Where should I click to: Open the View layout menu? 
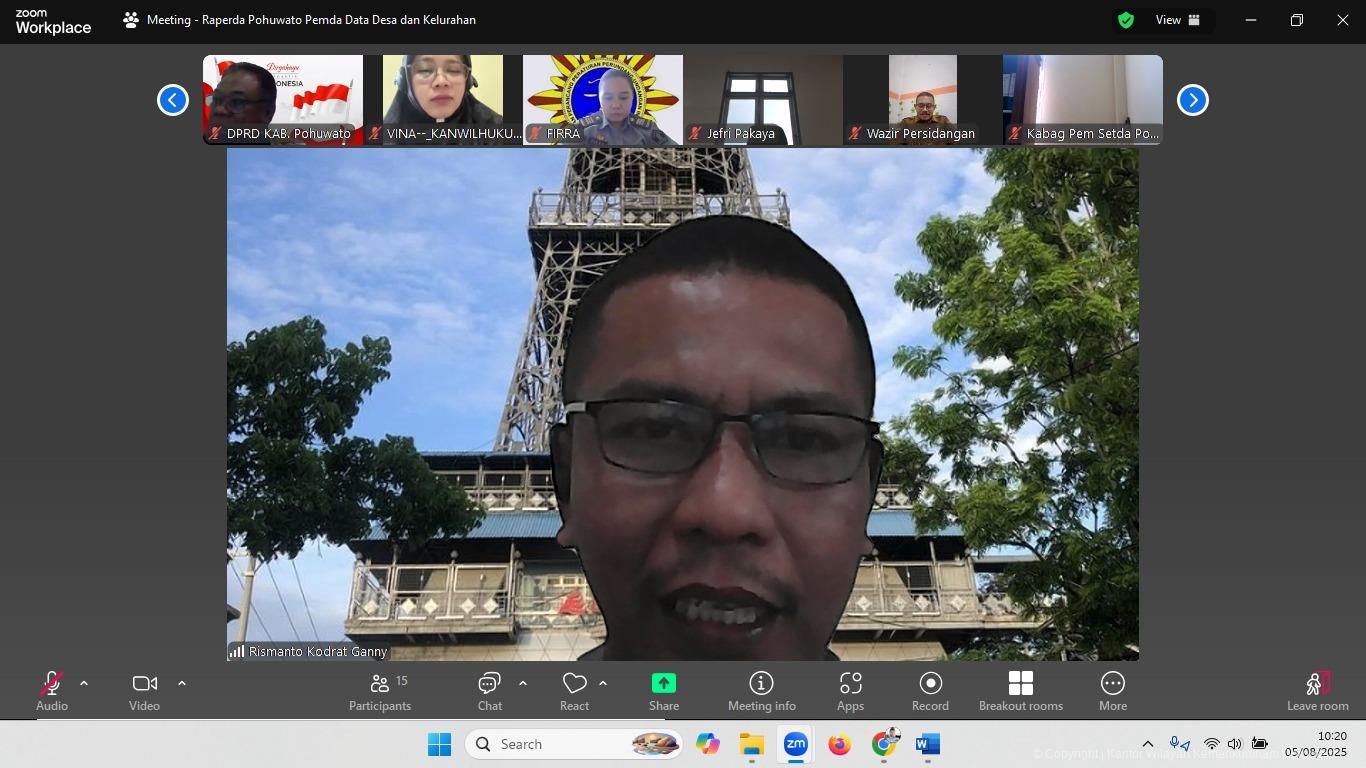point(1178,20)
